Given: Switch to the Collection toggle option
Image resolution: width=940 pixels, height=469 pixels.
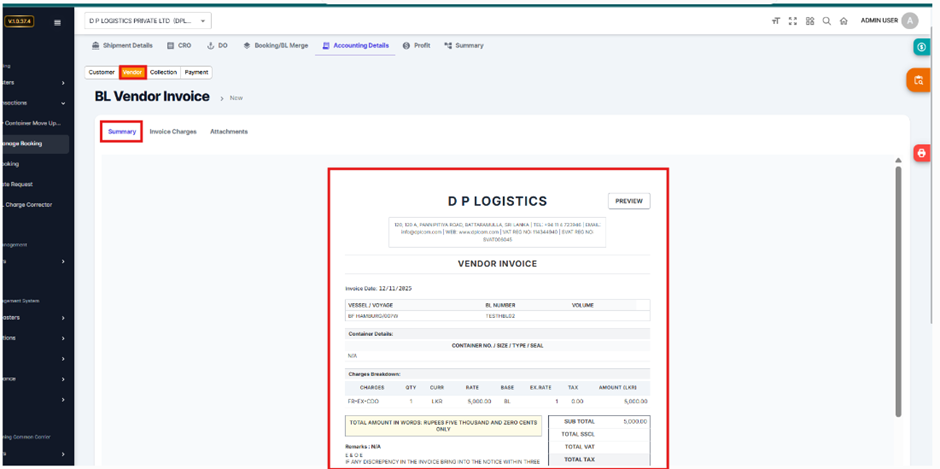Looking at the screenshot, I should pos(164,72).
